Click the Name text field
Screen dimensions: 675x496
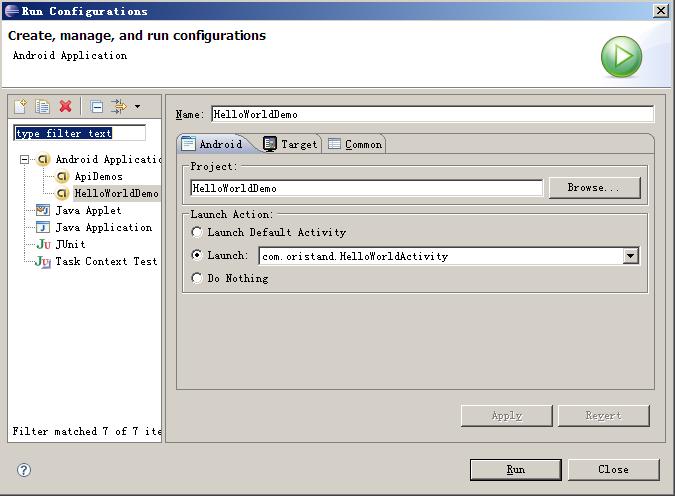pos(432,114)
